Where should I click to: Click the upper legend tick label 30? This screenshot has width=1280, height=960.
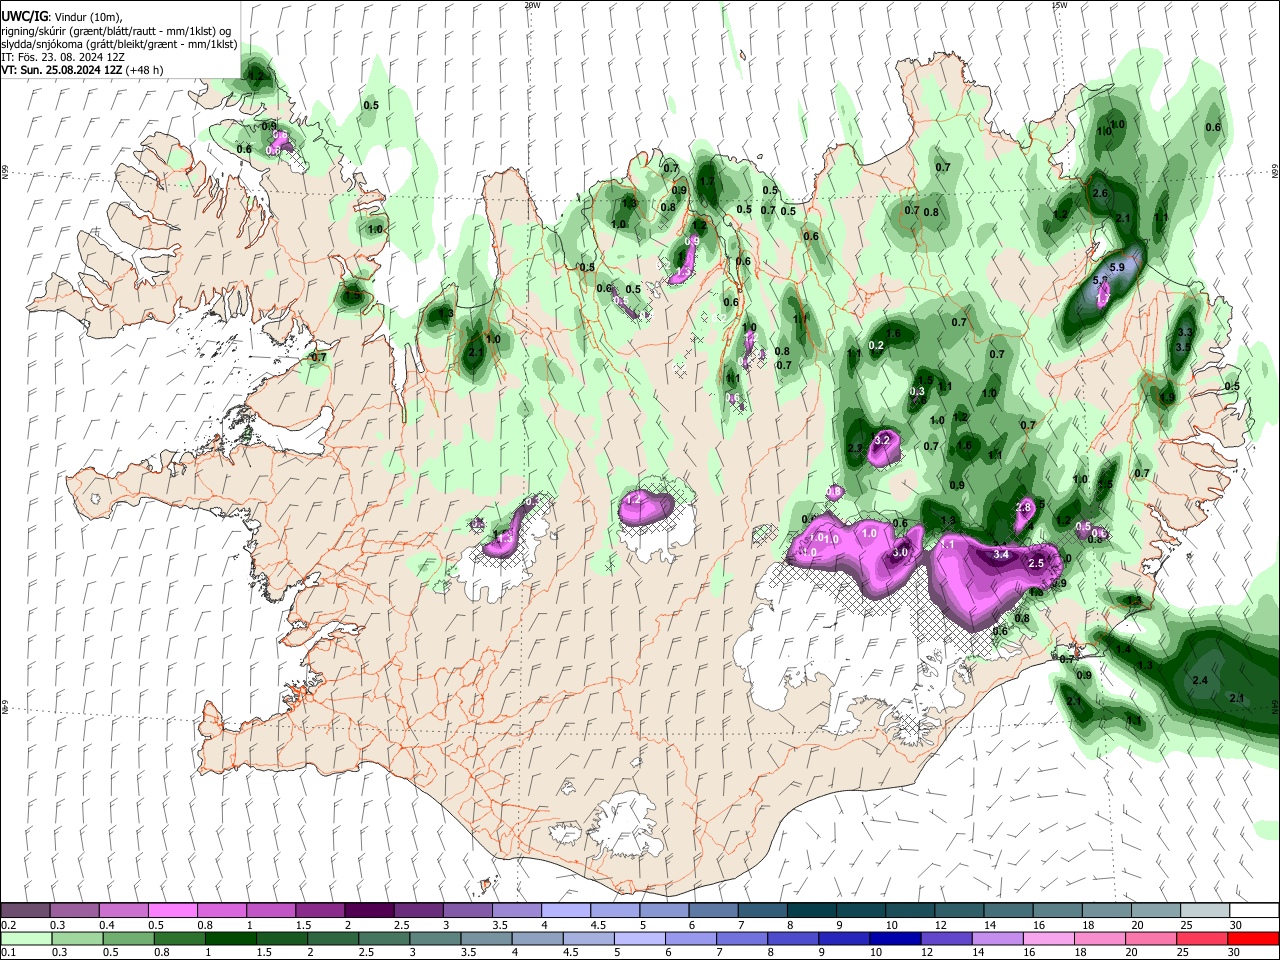pos(1235,925)
